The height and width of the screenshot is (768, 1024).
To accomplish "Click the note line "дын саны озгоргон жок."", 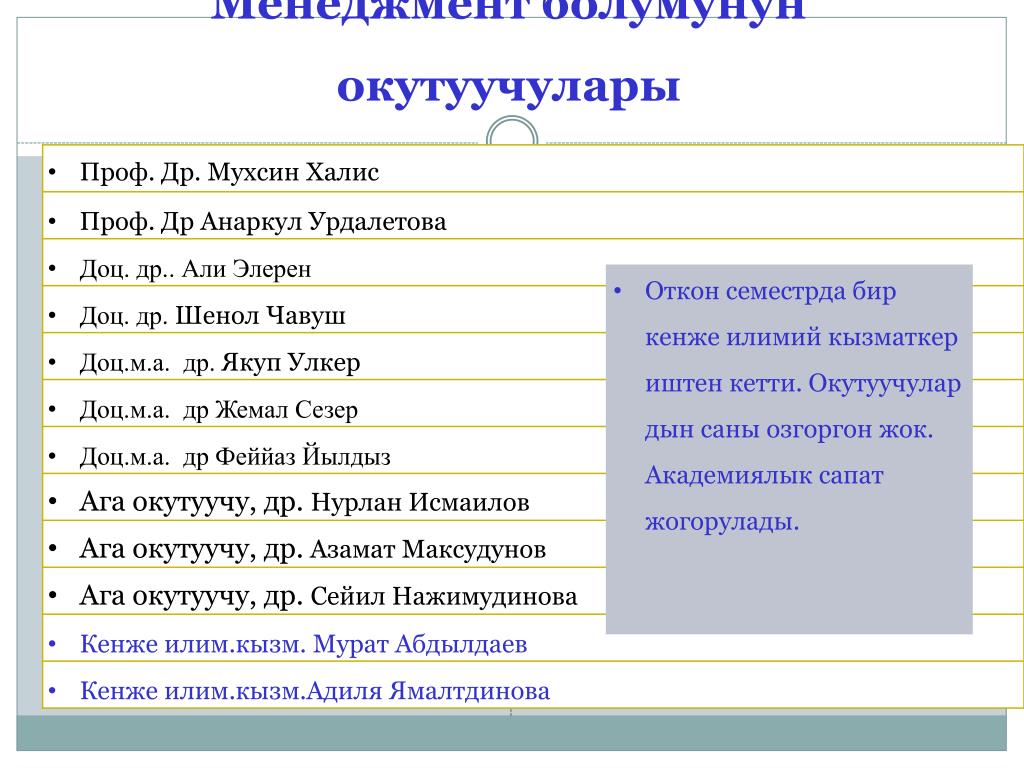I will [789, 430].
